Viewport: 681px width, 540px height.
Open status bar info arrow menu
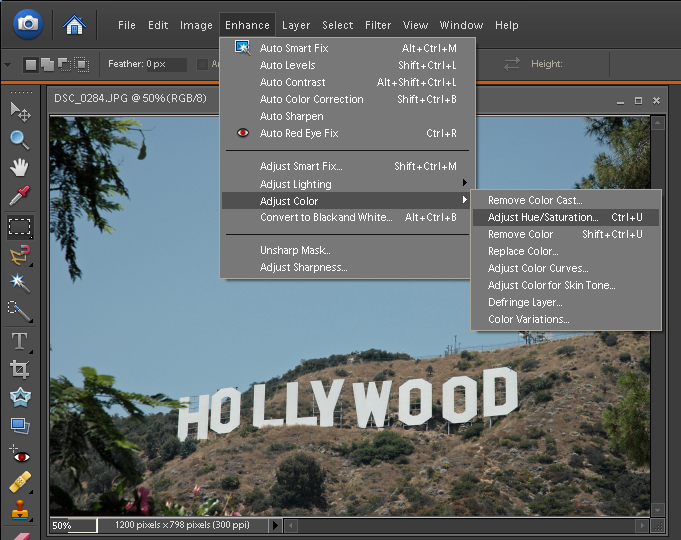coord(277,525)
